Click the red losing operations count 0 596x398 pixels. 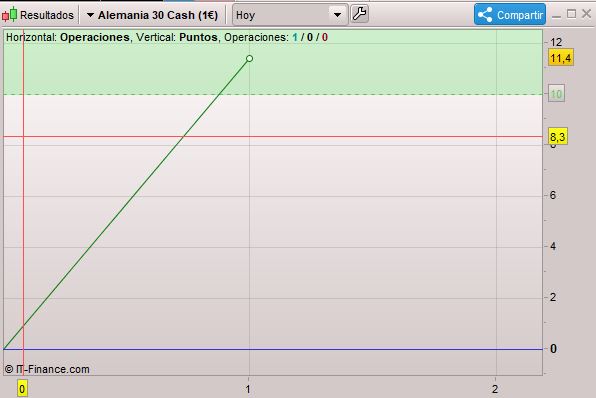[325, 37]
